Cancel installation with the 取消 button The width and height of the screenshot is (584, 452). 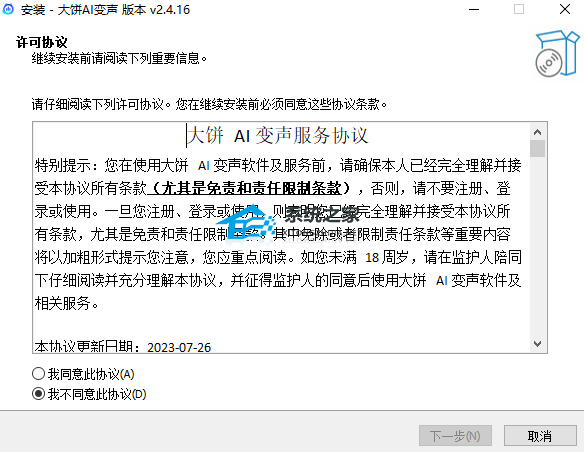pos(540,436)
